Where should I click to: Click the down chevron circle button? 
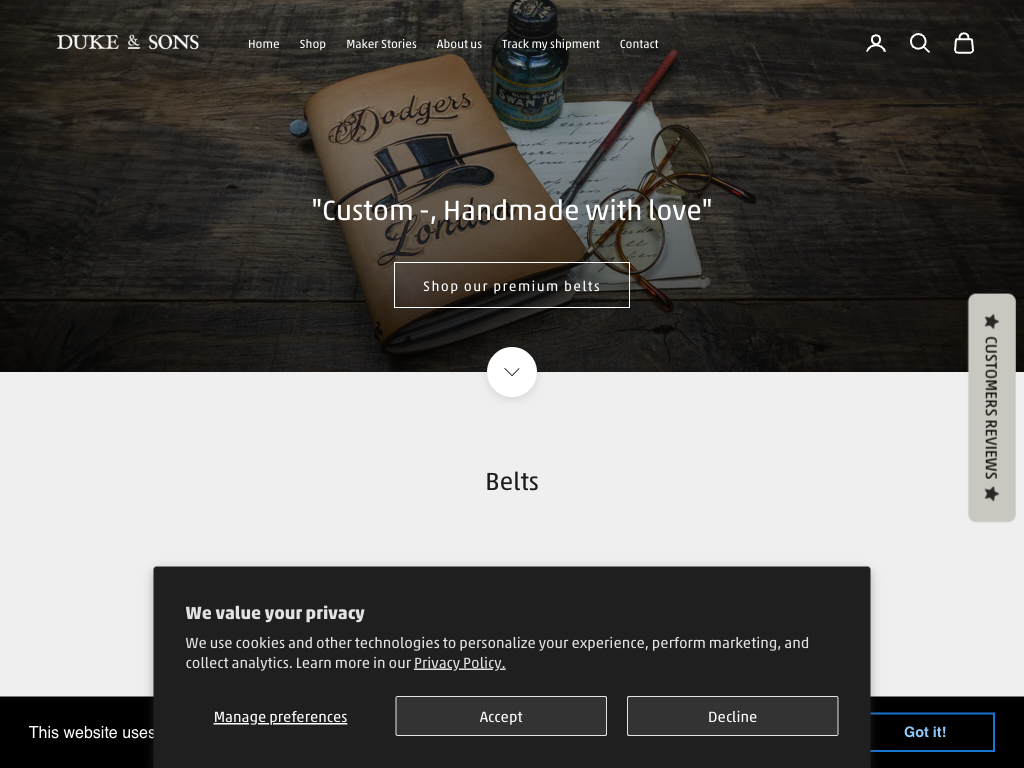pos(512,372)
